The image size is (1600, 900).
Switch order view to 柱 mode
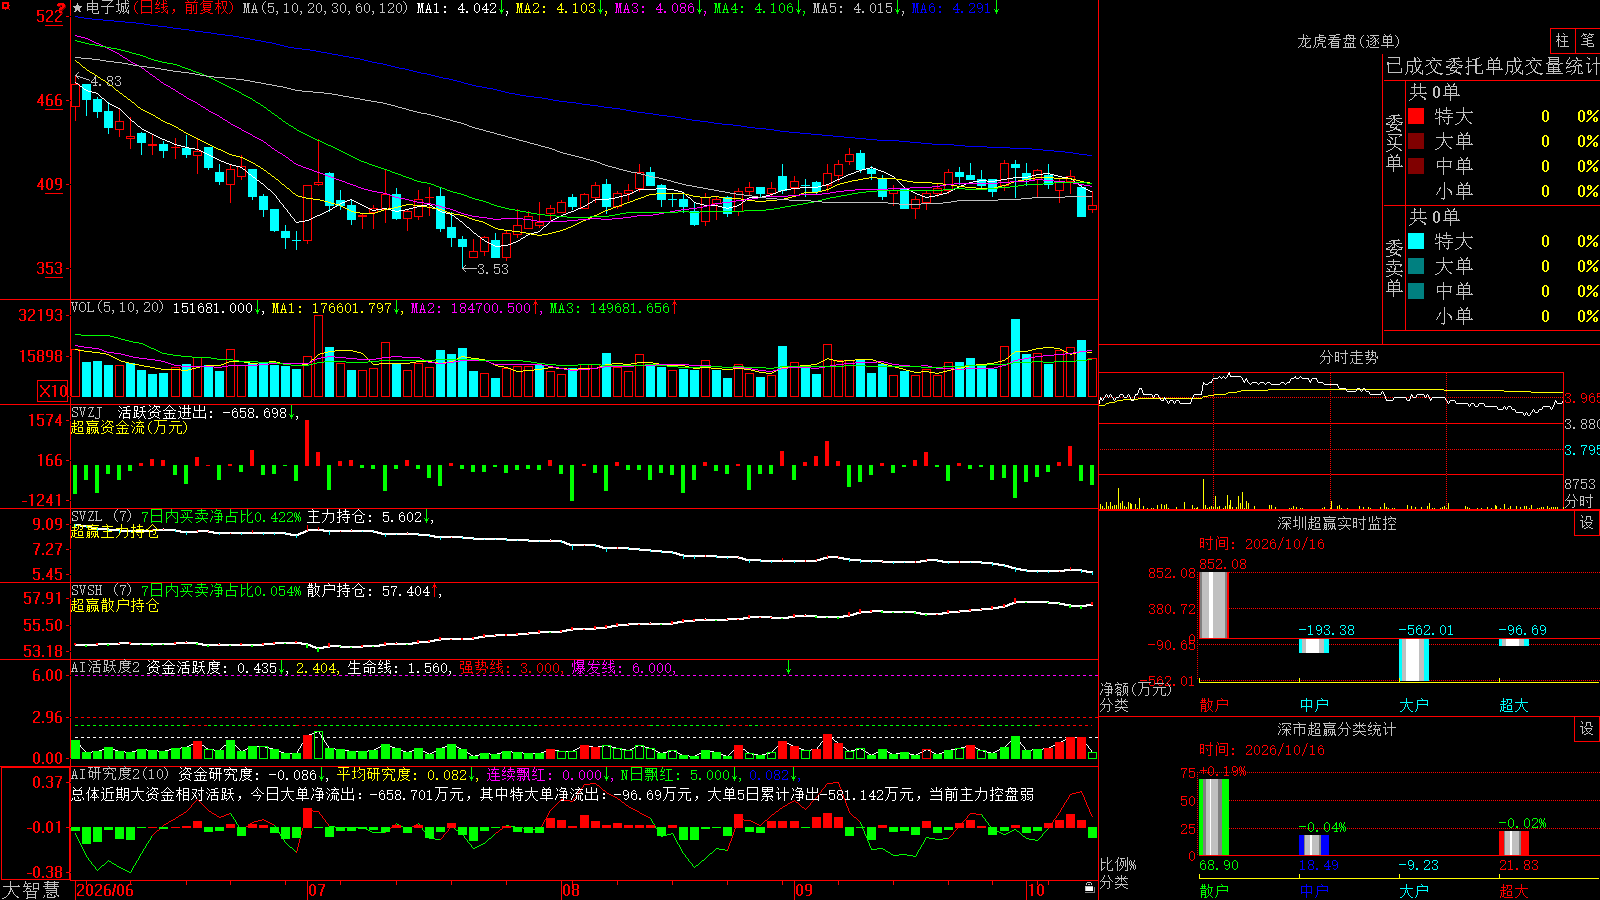click(1562, 41)
